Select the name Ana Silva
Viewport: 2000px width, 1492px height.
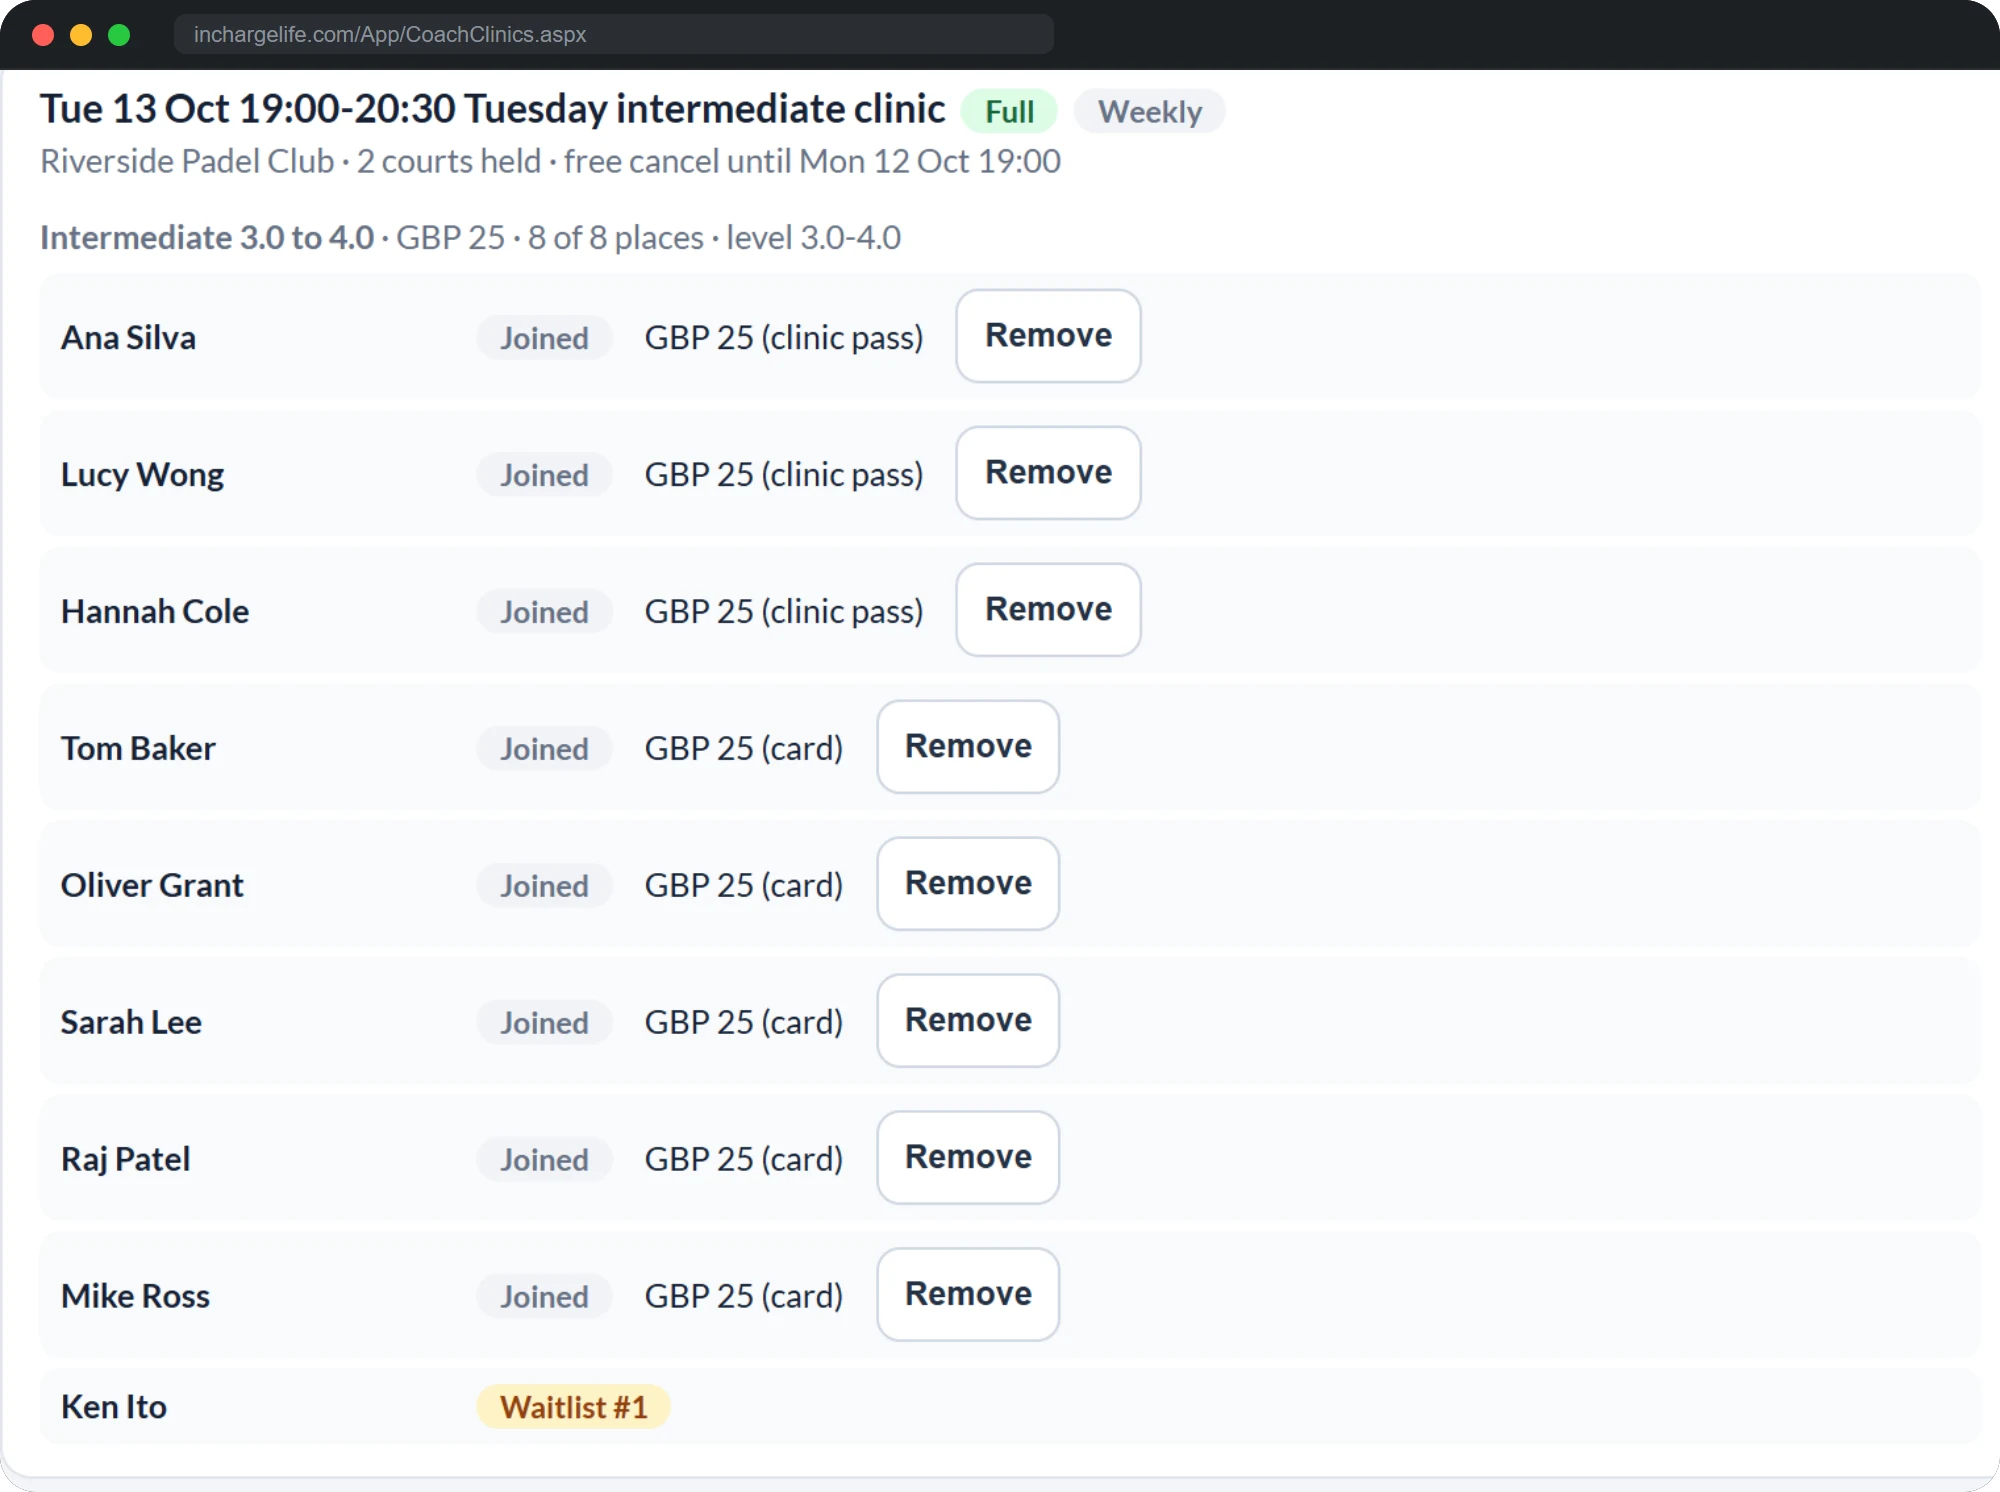(x=128, y=338)
